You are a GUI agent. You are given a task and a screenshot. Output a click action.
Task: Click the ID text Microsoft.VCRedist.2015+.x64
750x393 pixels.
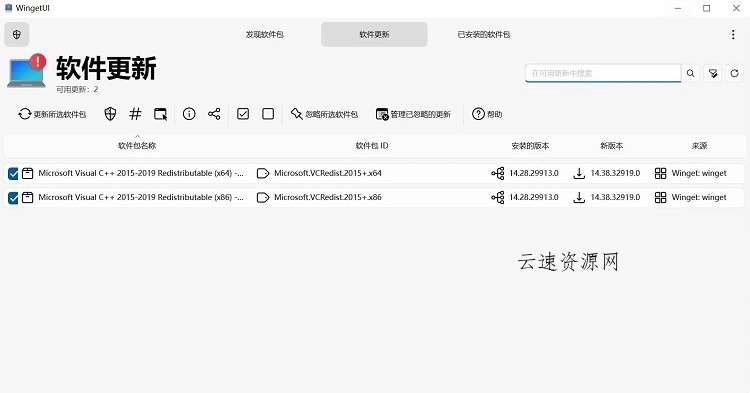(x=328, y=173)
